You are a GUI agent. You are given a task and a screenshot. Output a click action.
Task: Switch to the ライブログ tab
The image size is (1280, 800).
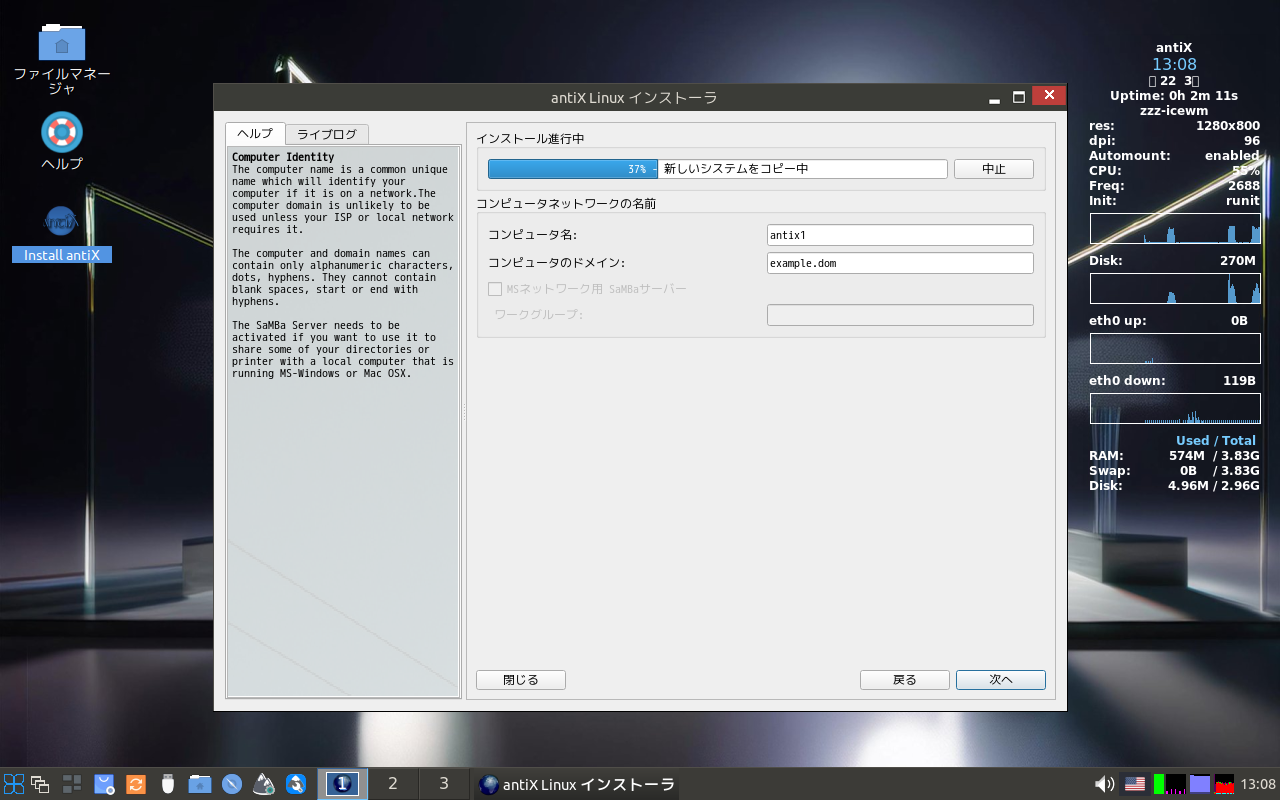(x=326, y=134)
